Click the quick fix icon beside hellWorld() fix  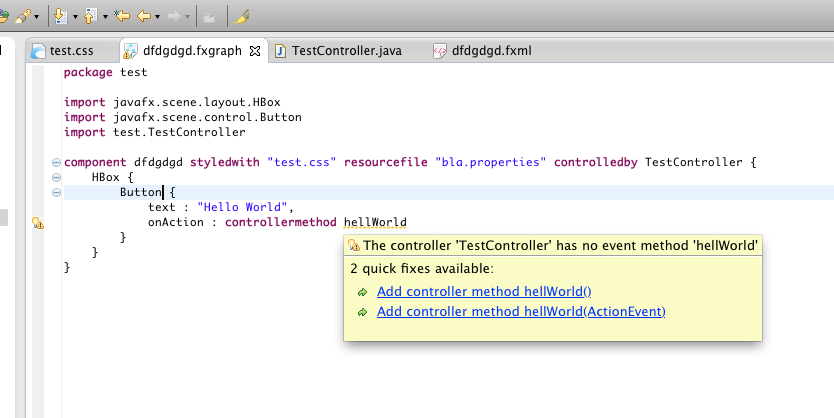pyautogui.click(x=362, y=292)
